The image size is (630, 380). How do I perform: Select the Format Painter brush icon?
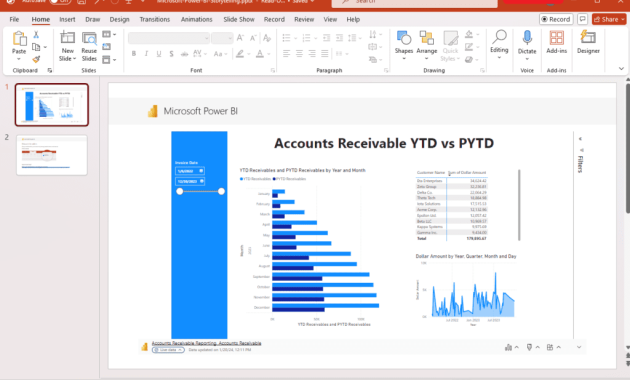pos(36,59)
